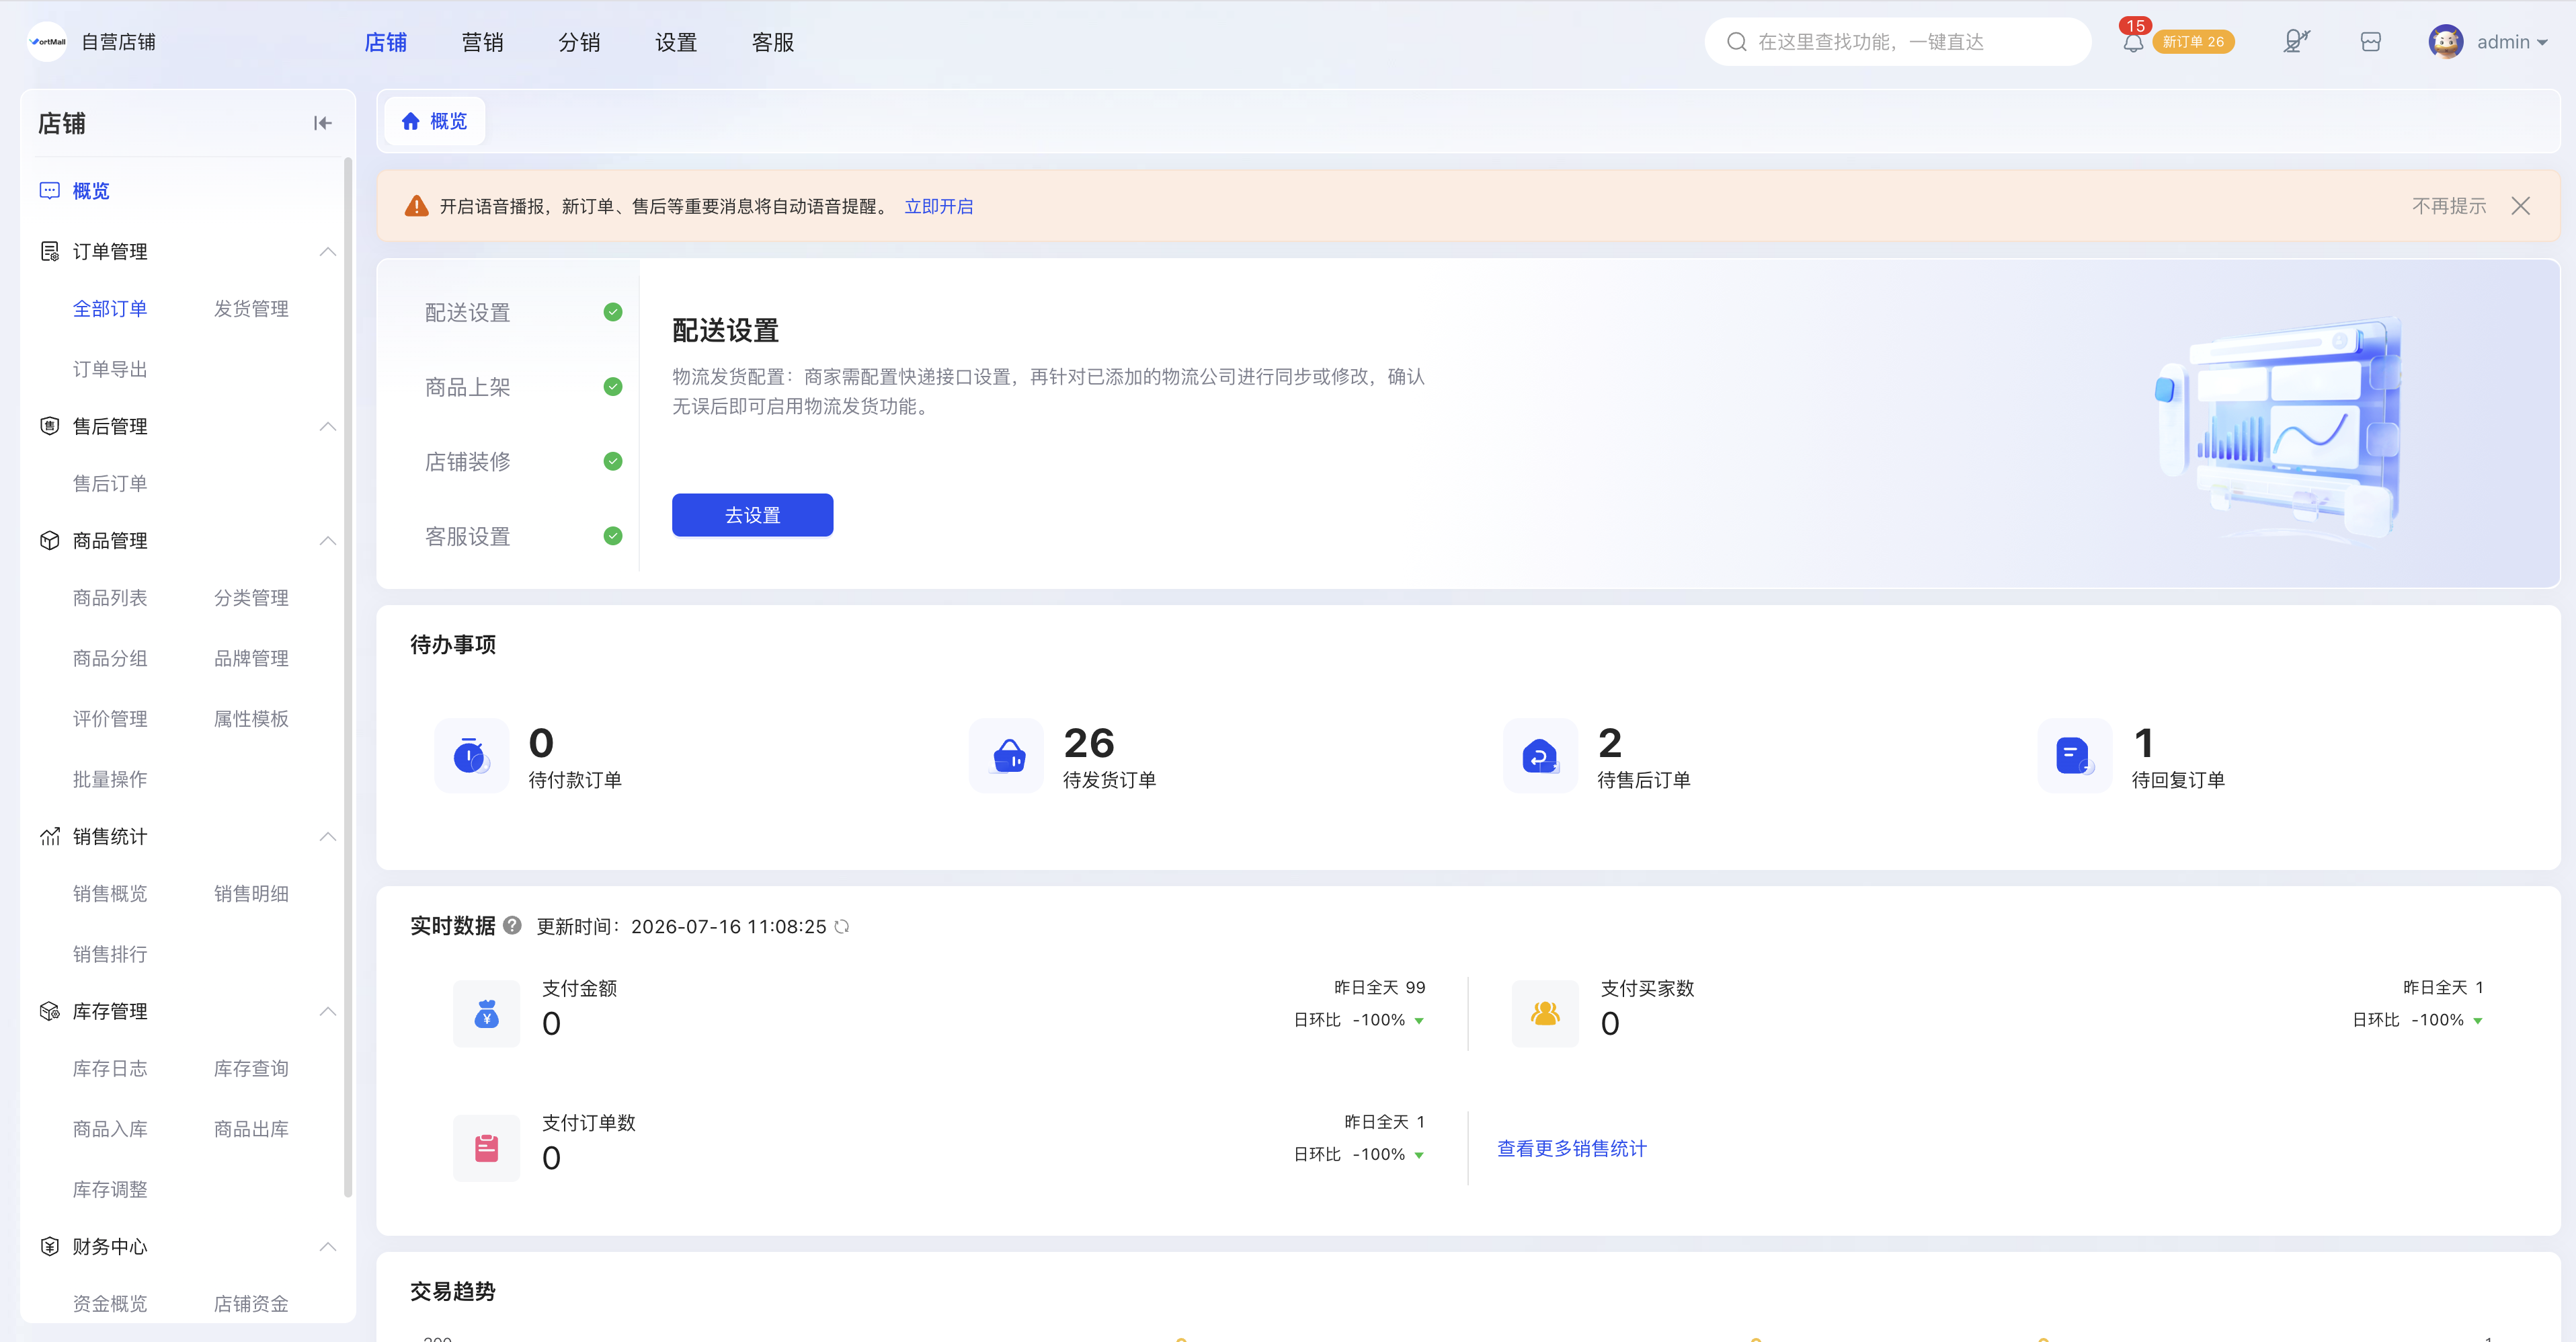Open the 设置 top menu
Viewport: 2576px width, 1342px height.
pos(676,42)
